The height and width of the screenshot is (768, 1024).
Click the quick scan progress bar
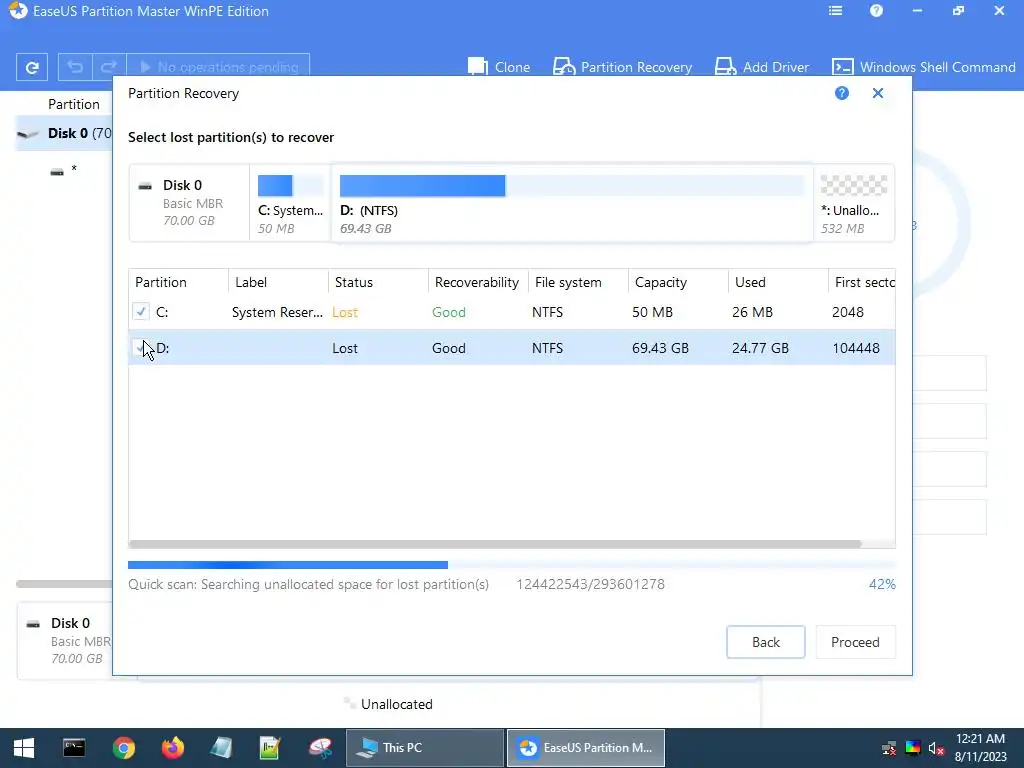click(511, 565)
